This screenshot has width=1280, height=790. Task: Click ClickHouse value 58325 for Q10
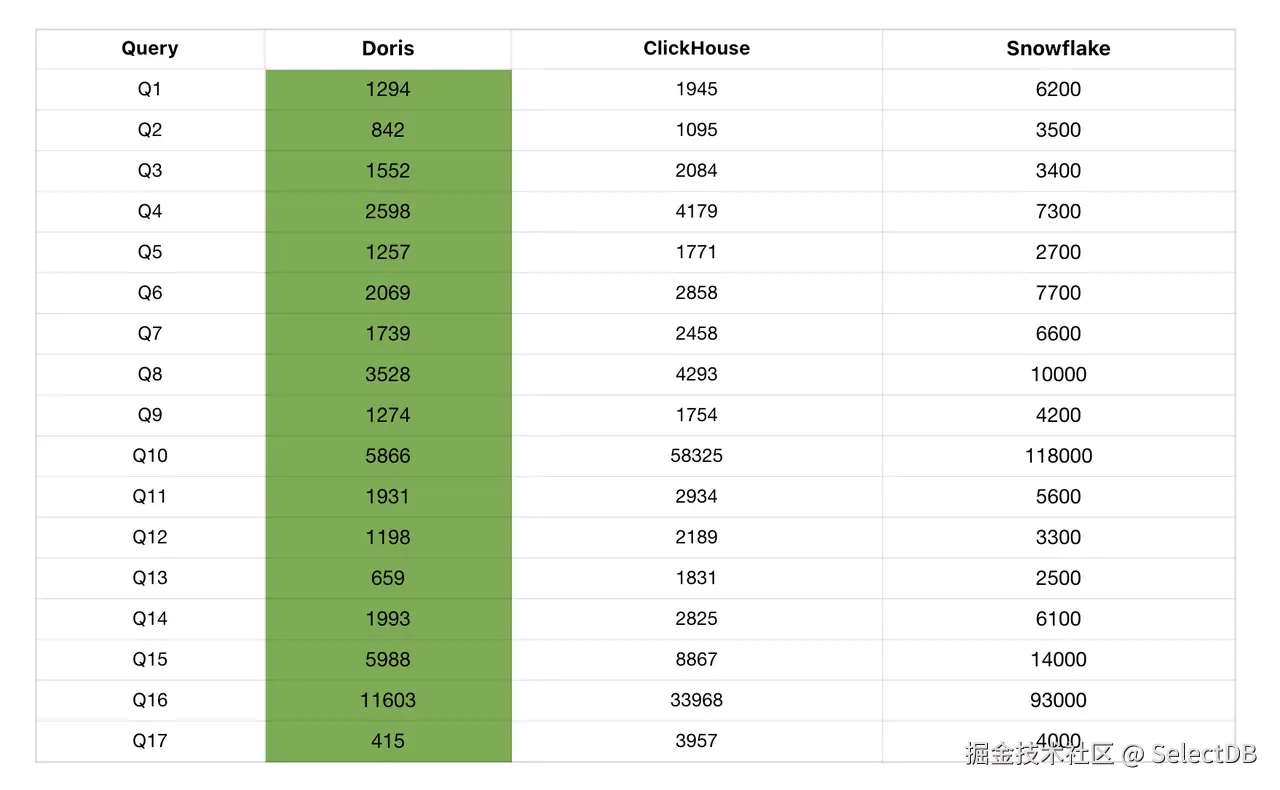(696, 456)
